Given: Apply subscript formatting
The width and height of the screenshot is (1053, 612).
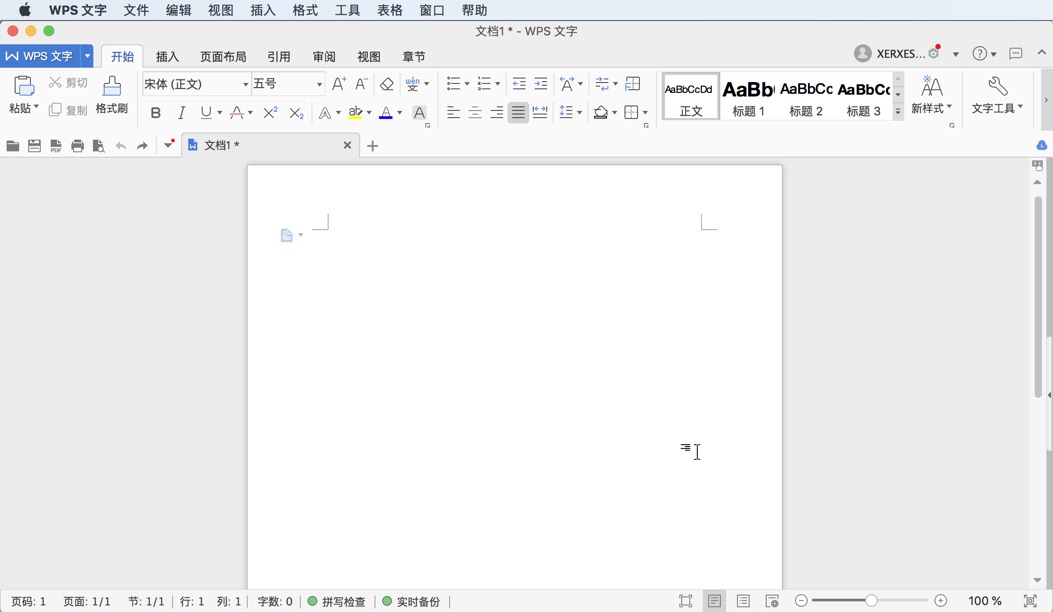Looking at the screenshot, I should pyautogui.click(x=295, y=112).
